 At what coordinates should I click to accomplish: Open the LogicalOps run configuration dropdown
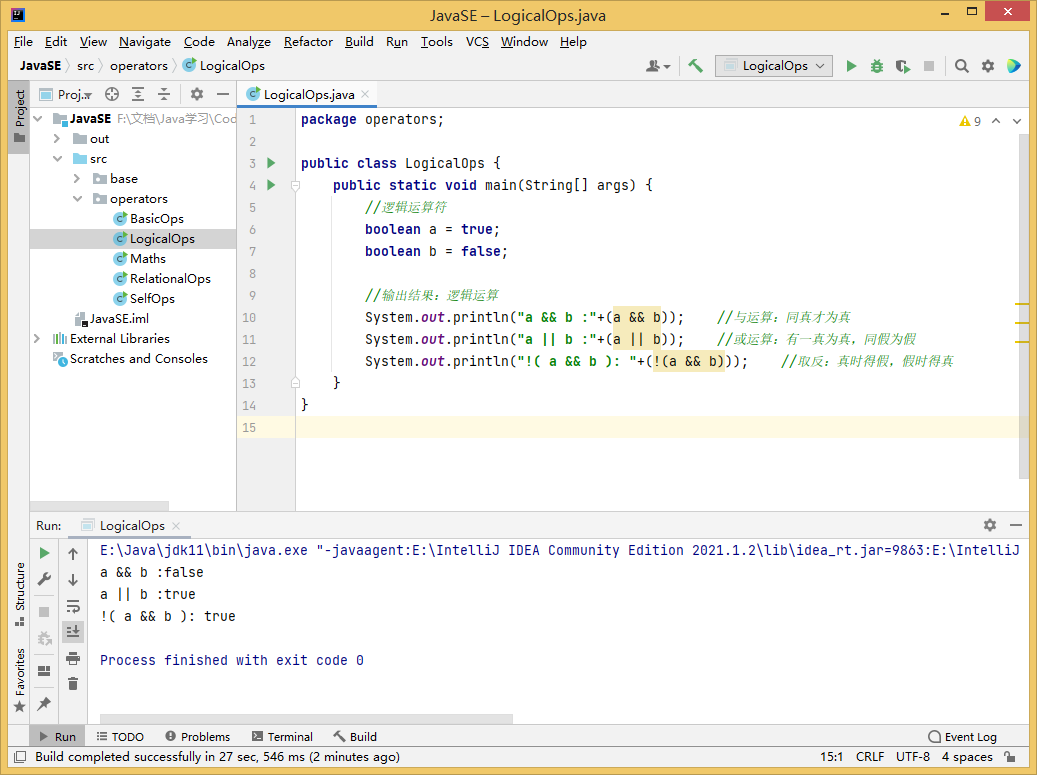775,66
